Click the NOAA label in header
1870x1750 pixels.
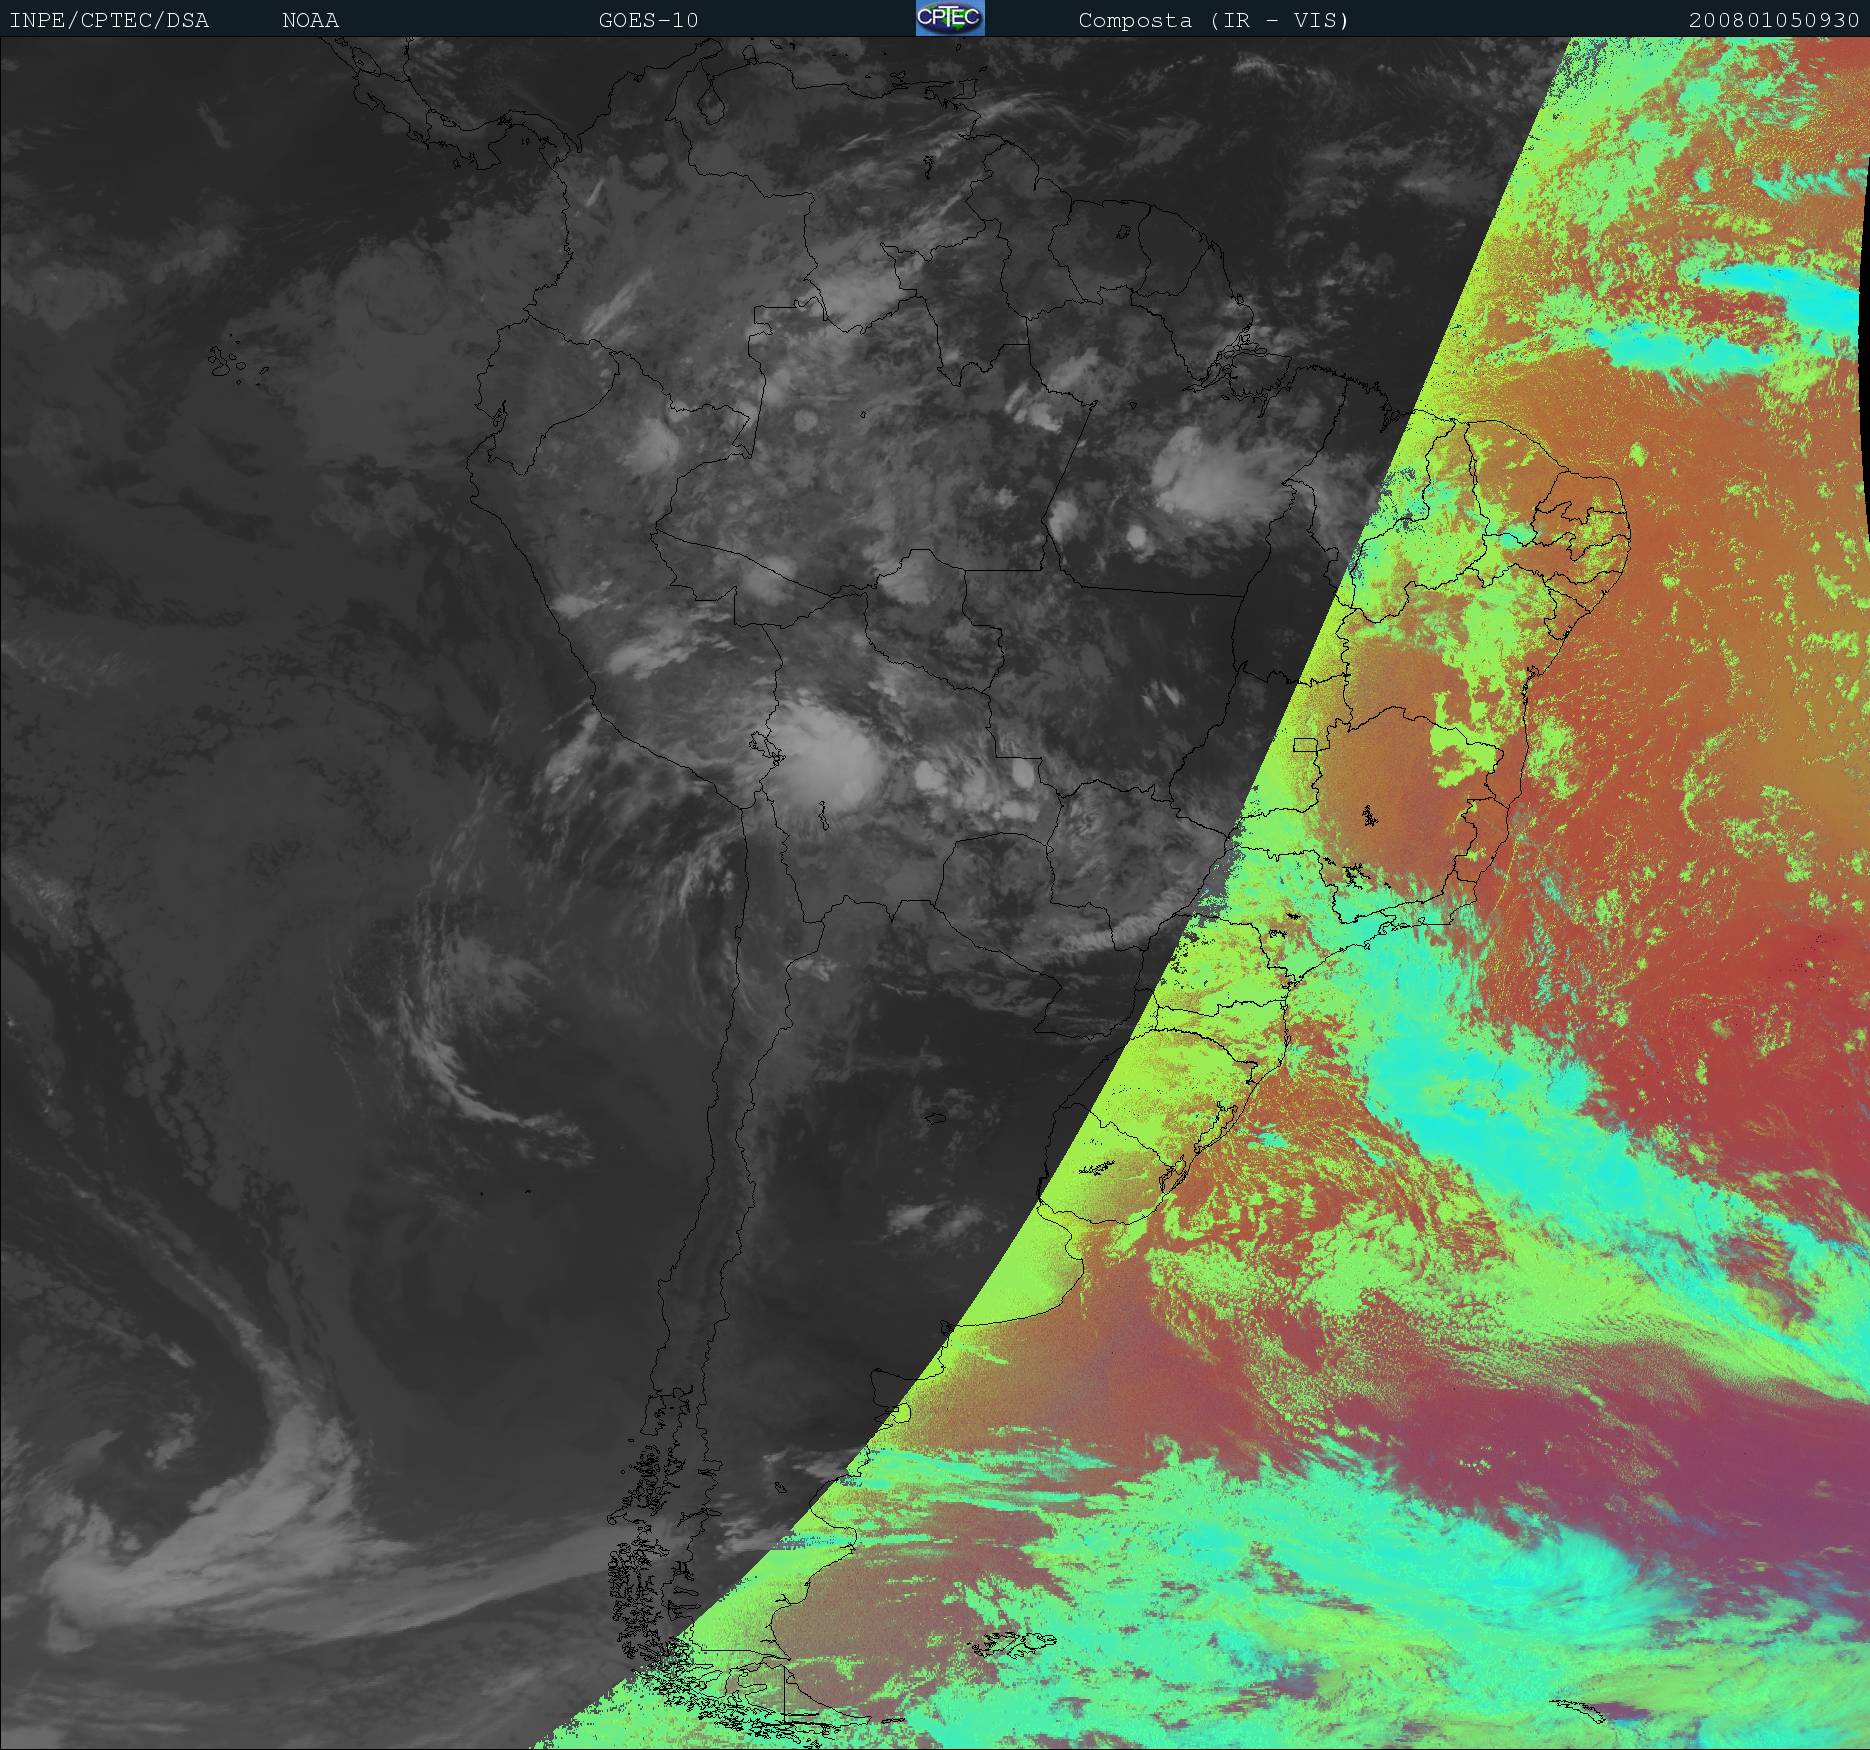(310, 20)
